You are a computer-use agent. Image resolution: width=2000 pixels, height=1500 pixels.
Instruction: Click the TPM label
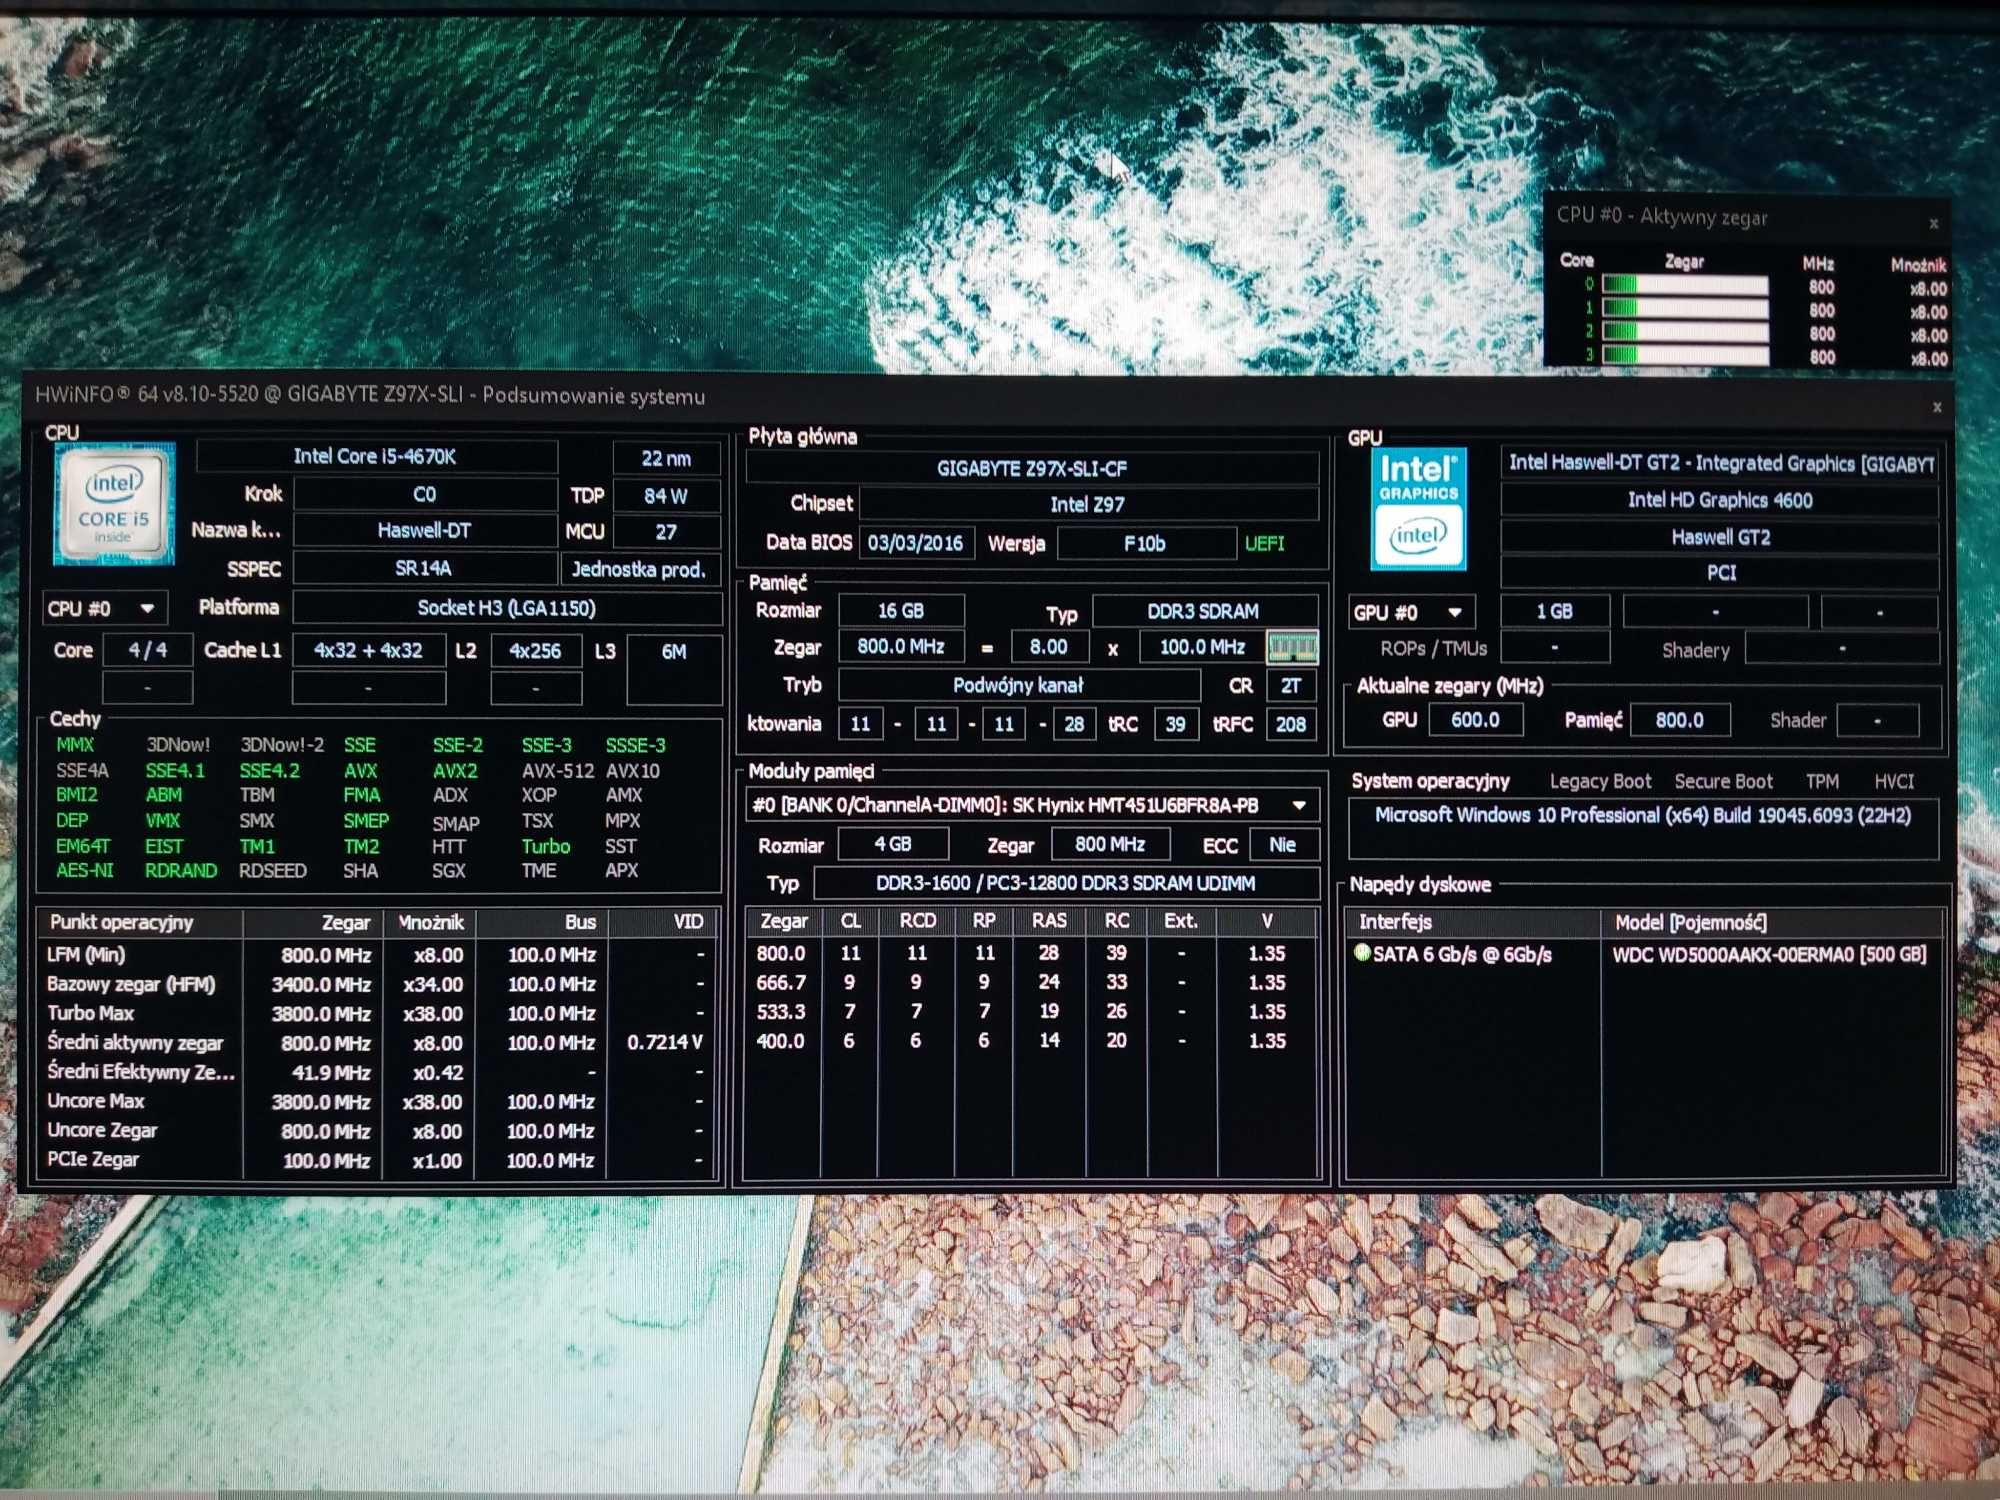point(1822,782)
